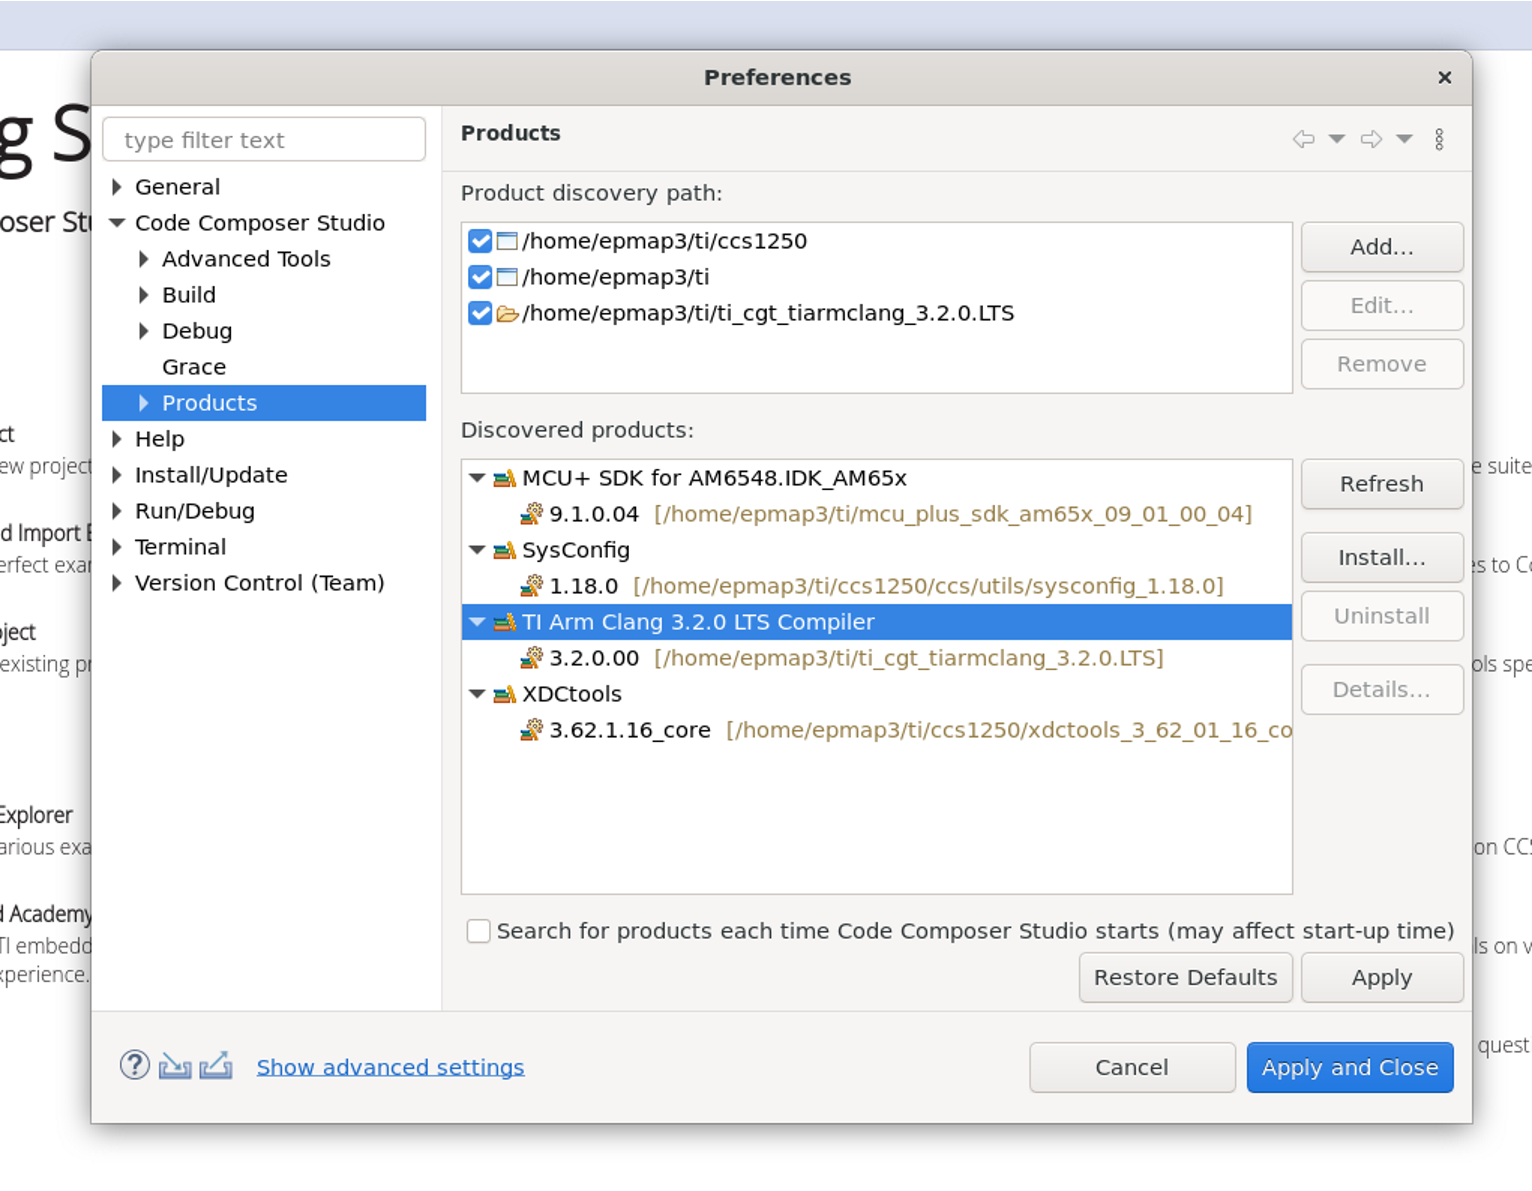The image size is (1532, 1191).
Task: Click the back navigation arrow icon
Action: pos(1303,139)
